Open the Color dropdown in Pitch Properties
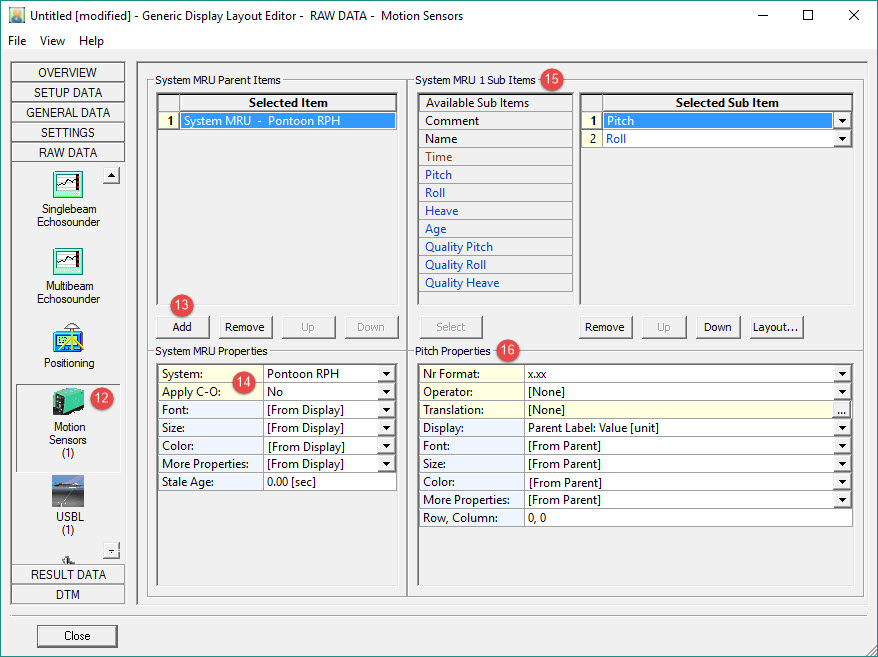The image size is (878, 657). pyautogui.click(x=843, y=482)
